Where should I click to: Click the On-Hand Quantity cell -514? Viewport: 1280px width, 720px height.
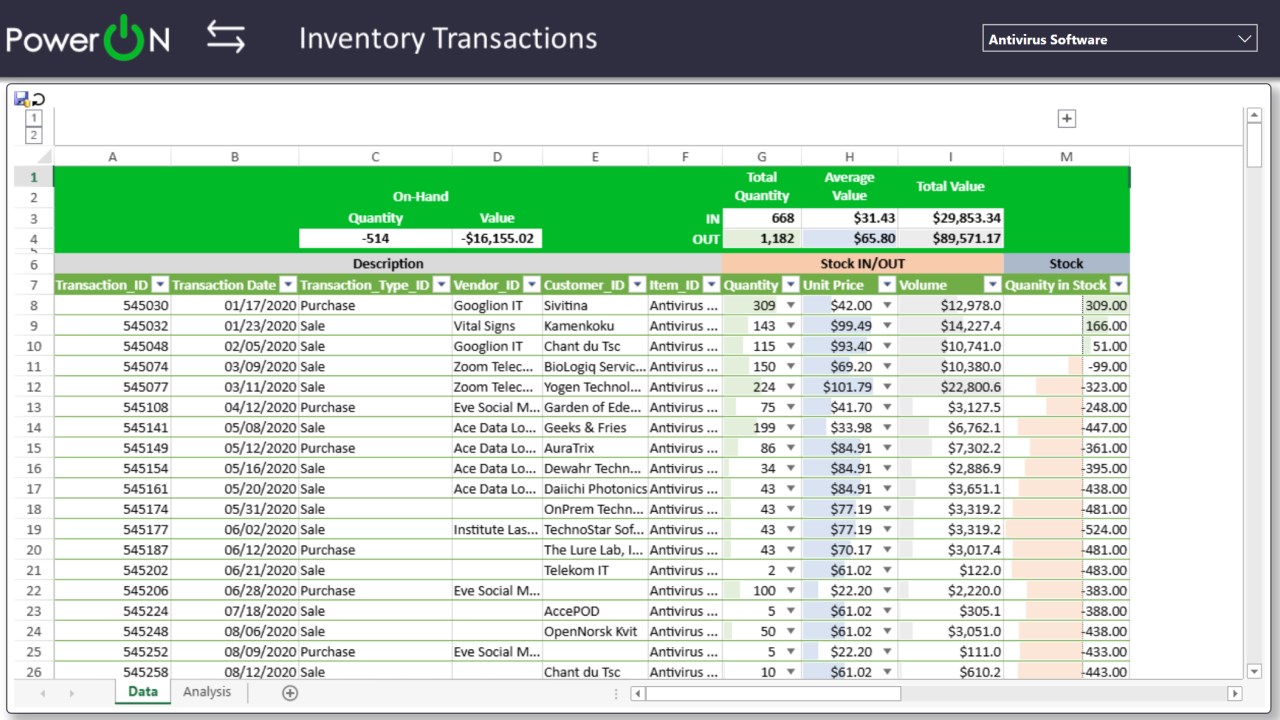[375, 239]
